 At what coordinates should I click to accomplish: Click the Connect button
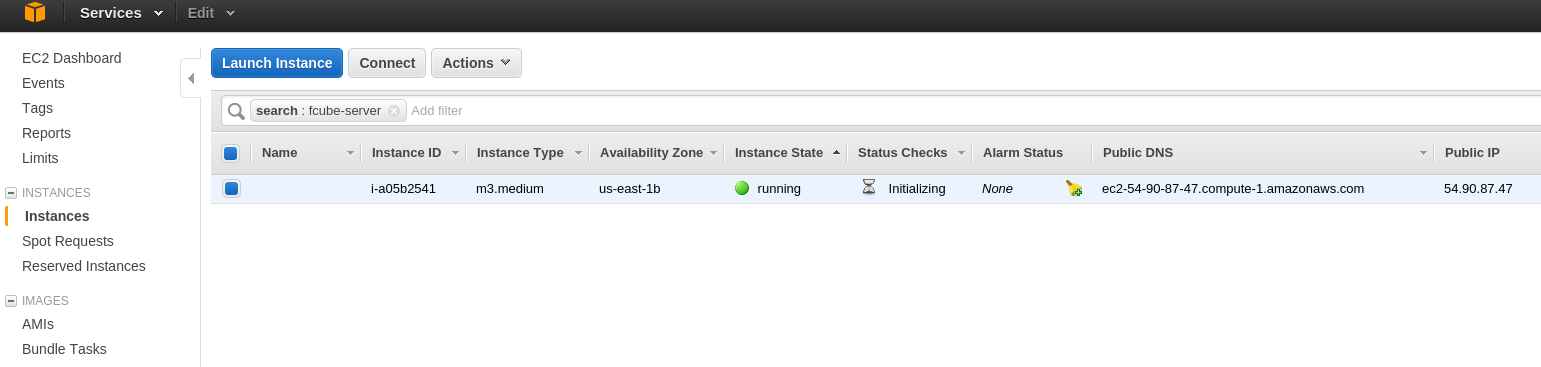(x=387, y=63)
